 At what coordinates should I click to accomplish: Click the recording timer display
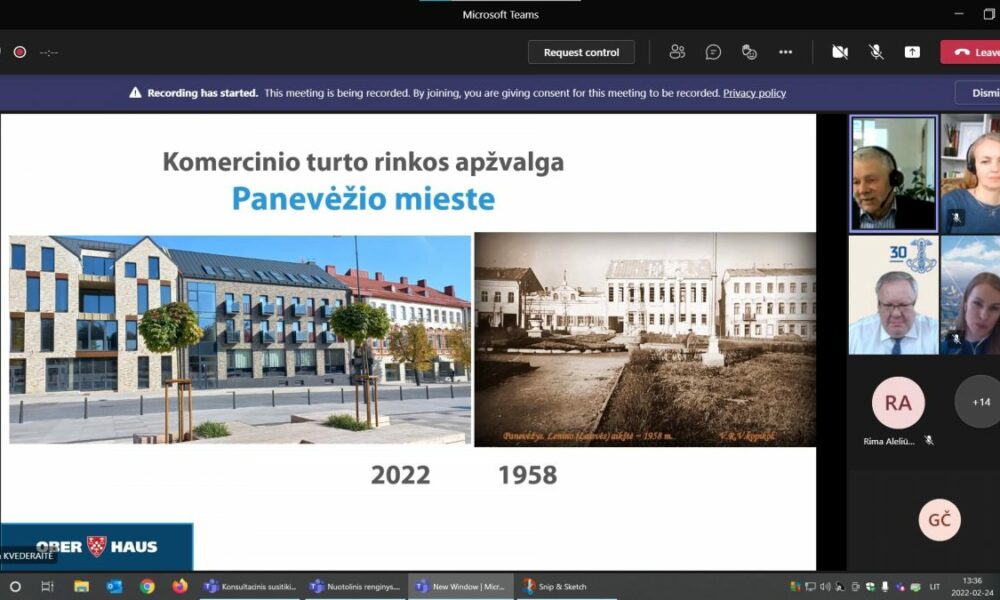pos(49,53)
